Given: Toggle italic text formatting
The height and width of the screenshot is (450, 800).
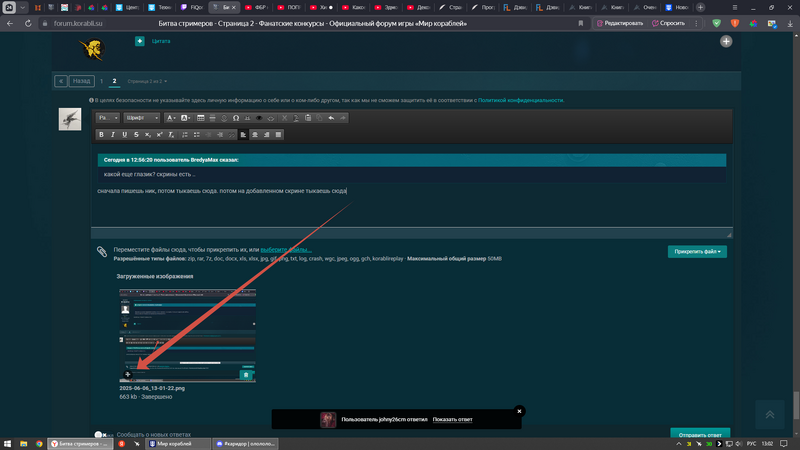Looking at the screenshot, I should (x=112, y=133).
